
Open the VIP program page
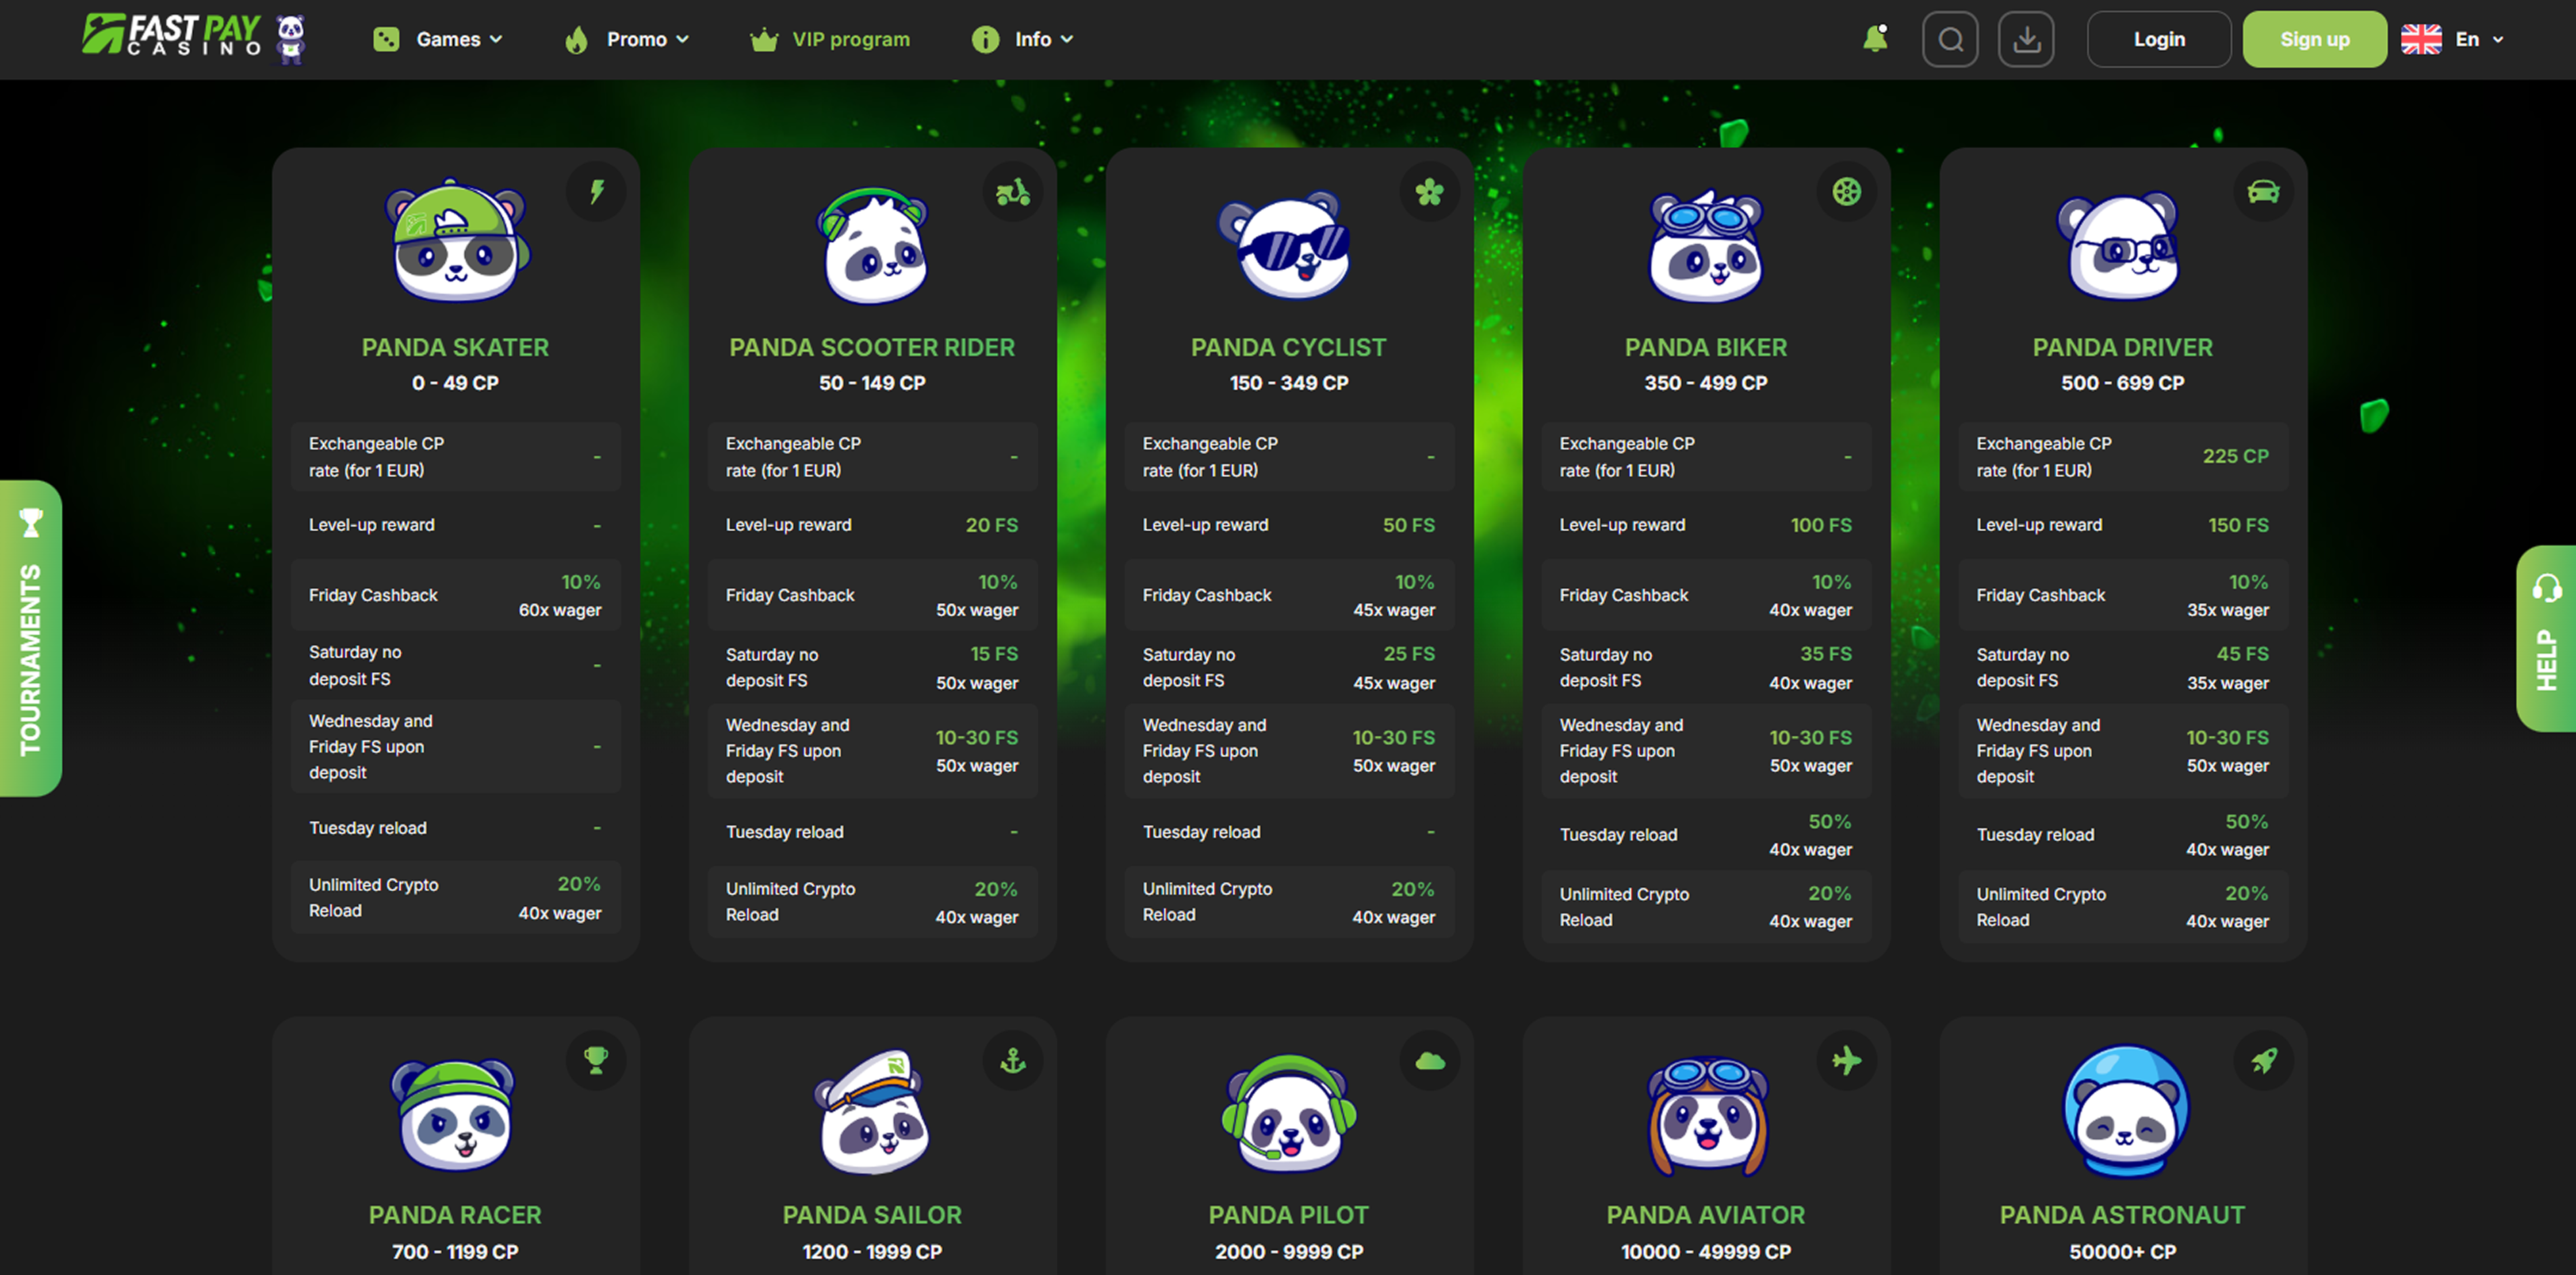(851, 39)
